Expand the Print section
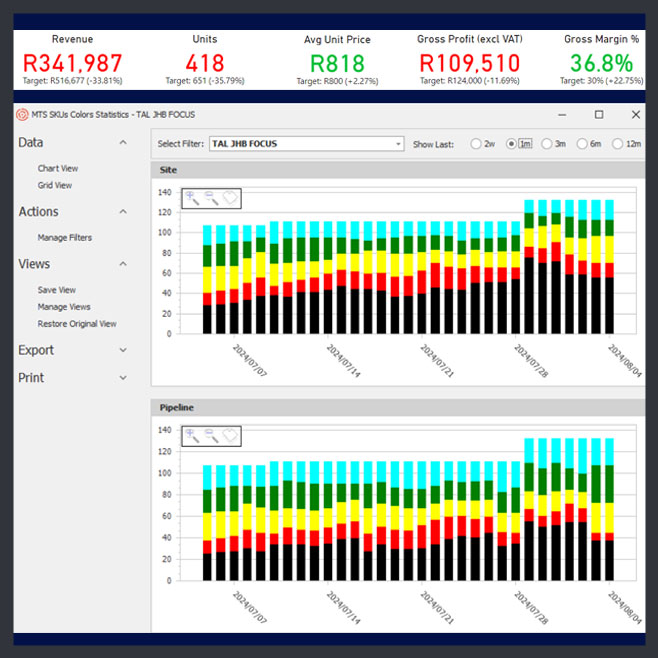The image size is (658, 658). click(123, 378)
